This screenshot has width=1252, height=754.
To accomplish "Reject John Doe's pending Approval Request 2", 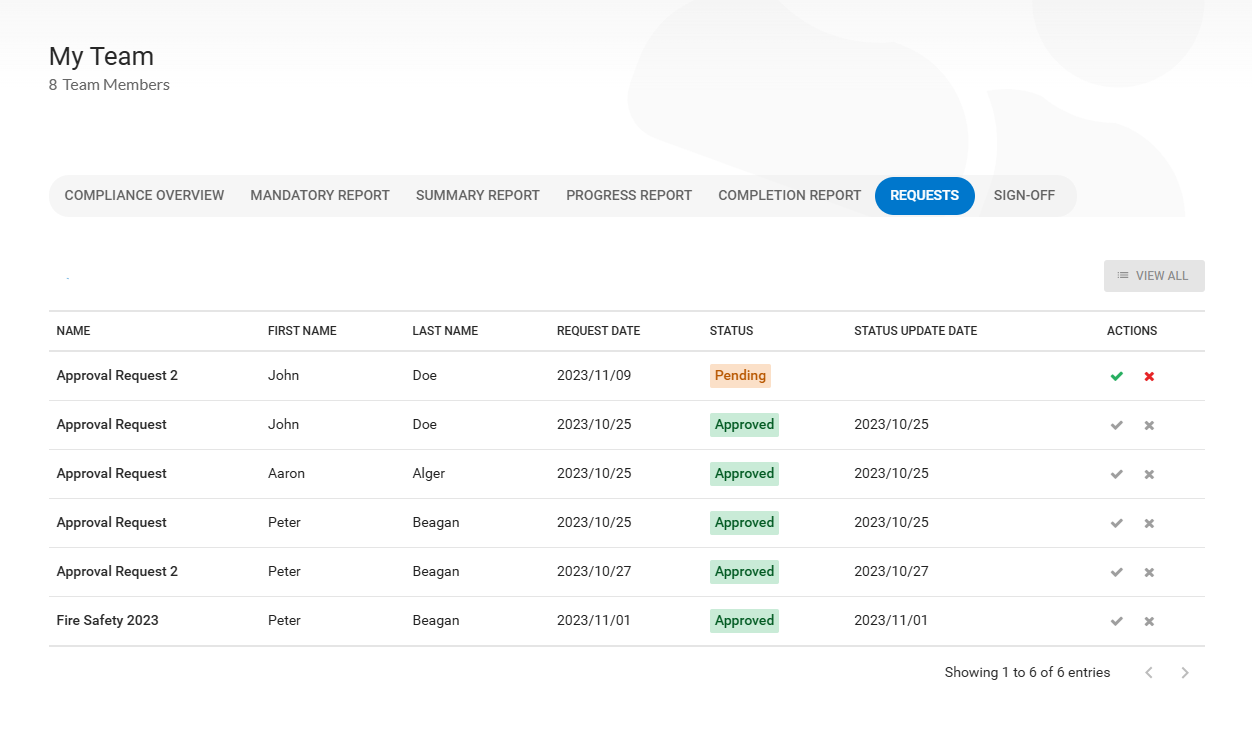I will point(1149,376).
